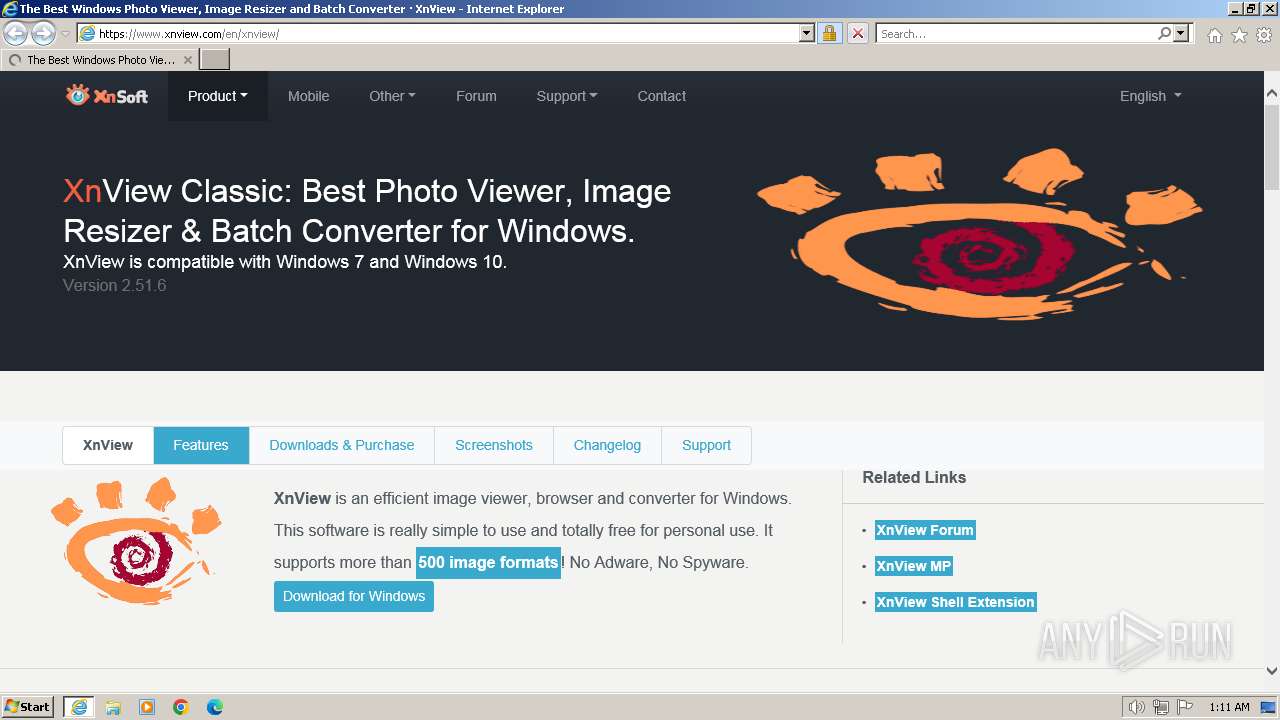This screenshot has height=720, width=1280.
Task: Switch to the Features tab
Action: (x=201, y=445)
